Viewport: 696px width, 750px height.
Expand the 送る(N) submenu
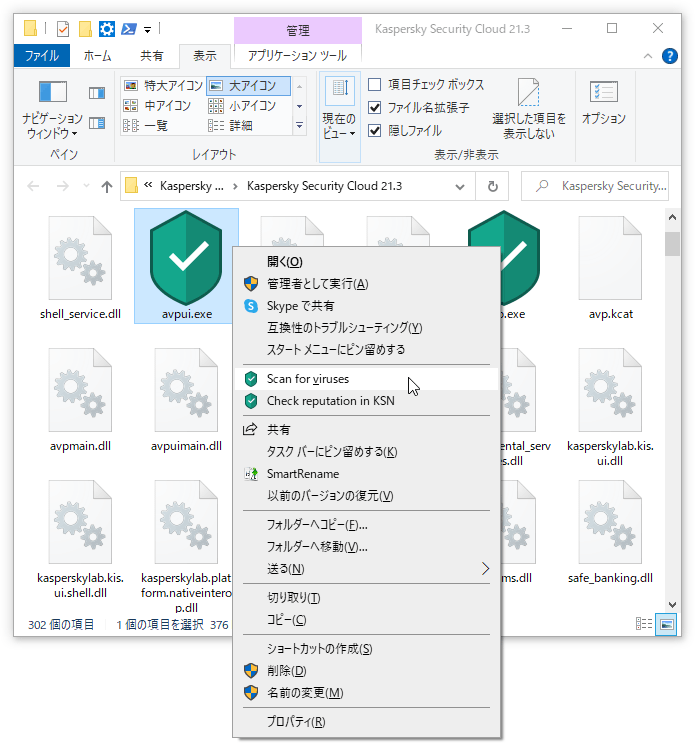486,569
